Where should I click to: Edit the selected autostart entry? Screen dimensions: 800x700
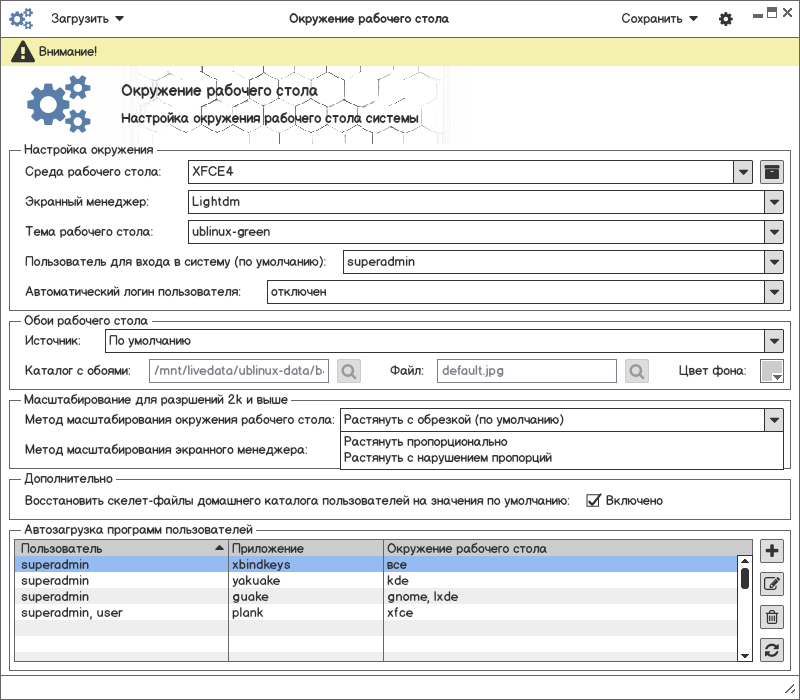coord(771,584)
